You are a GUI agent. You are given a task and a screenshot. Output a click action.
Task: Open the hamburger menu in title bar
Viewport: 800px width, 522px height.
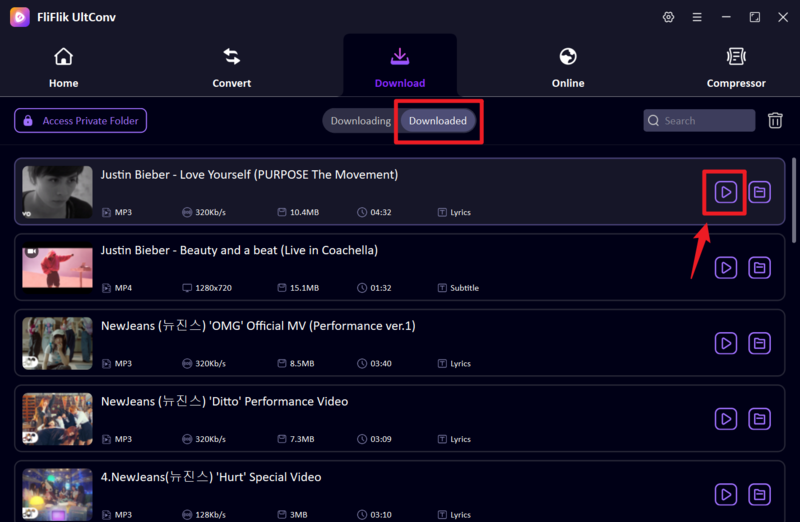coord(696,17)
